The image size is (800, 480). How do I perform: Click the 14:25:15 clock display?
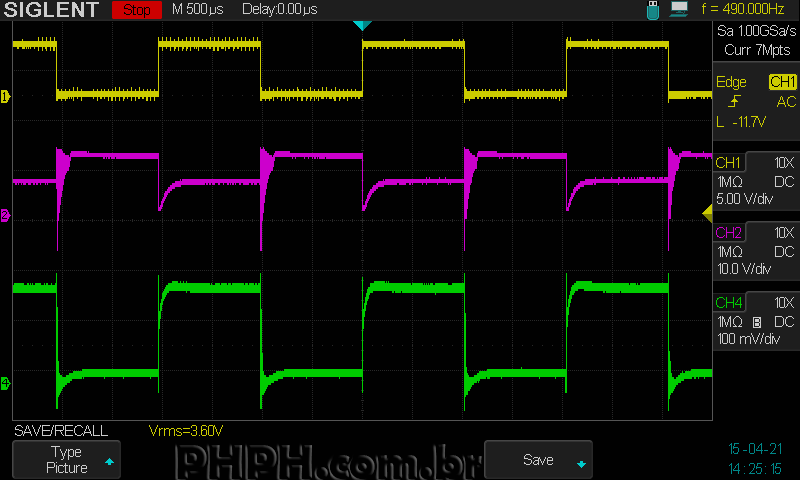pyautogui.click(x=755, y=468)
